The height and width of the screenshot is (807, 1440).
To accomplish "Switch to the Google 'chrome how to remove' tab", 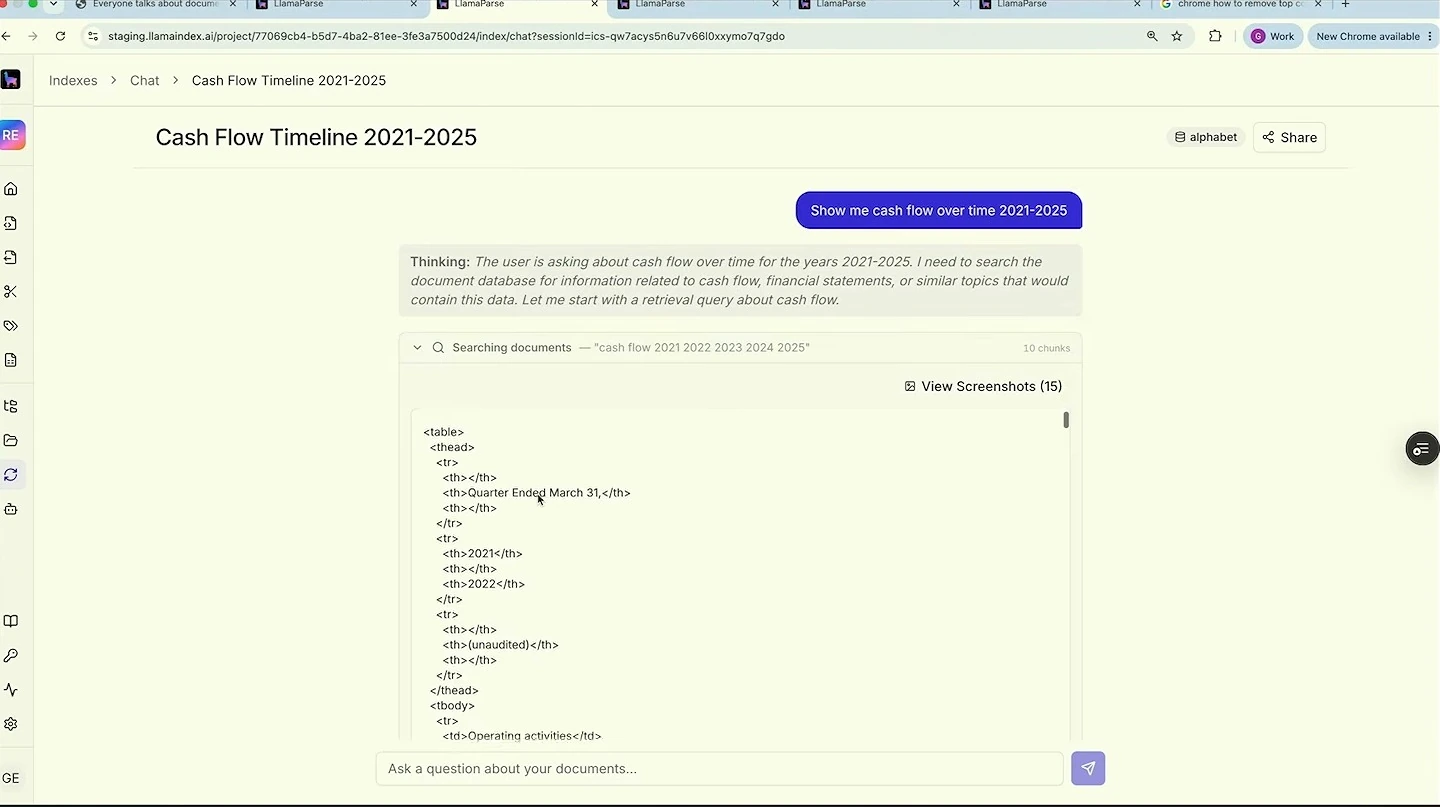I will [x=1241, y=4].
